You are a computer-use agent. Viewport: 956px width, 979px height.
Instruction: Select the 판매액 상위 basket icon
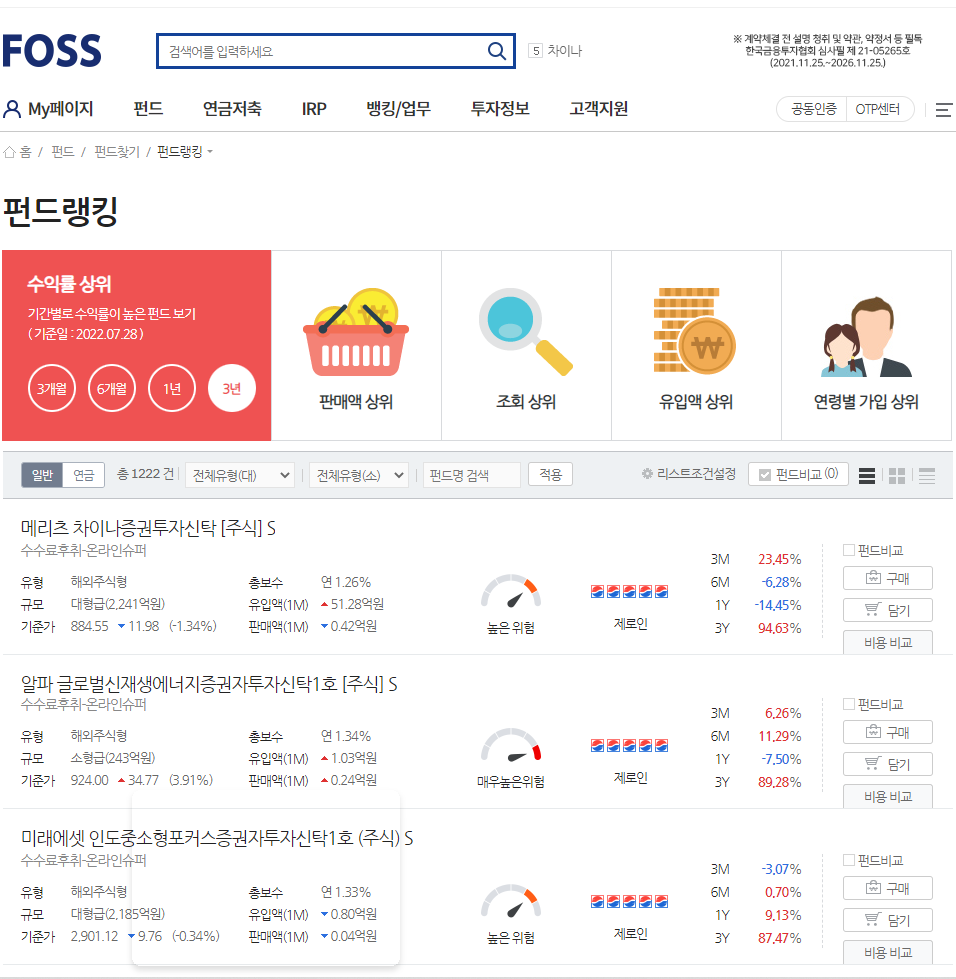tap(356, 332)
